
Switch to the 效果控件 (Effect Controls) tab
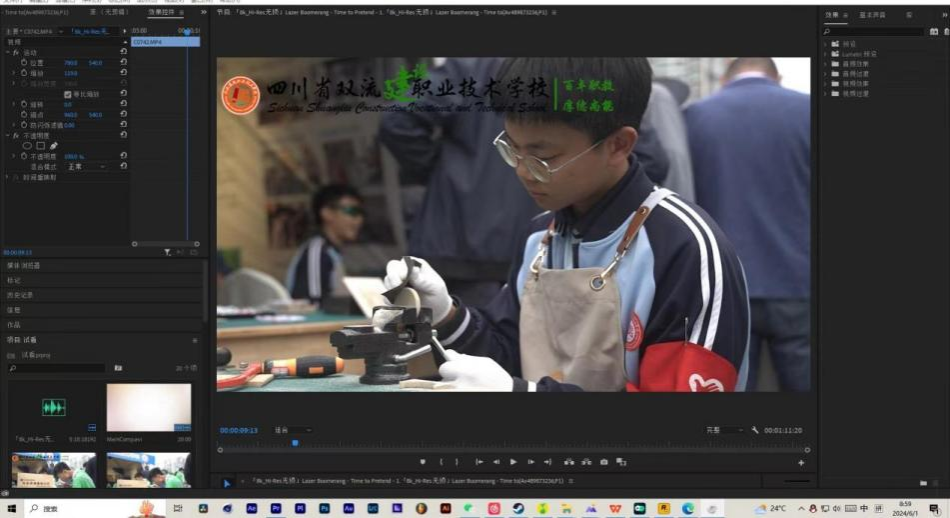(162, 12)
